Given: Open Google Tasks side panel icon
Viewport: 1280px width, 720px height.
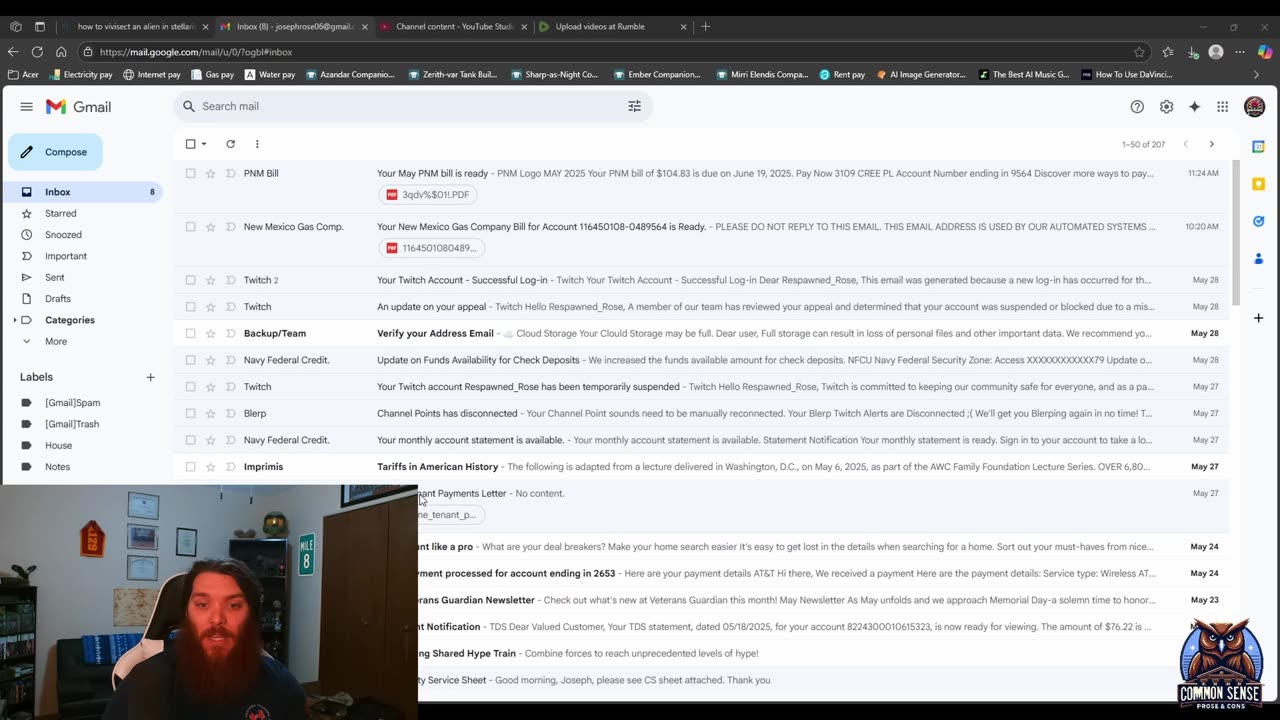Looking at the screenshot, I should [x=1258, y=221].
